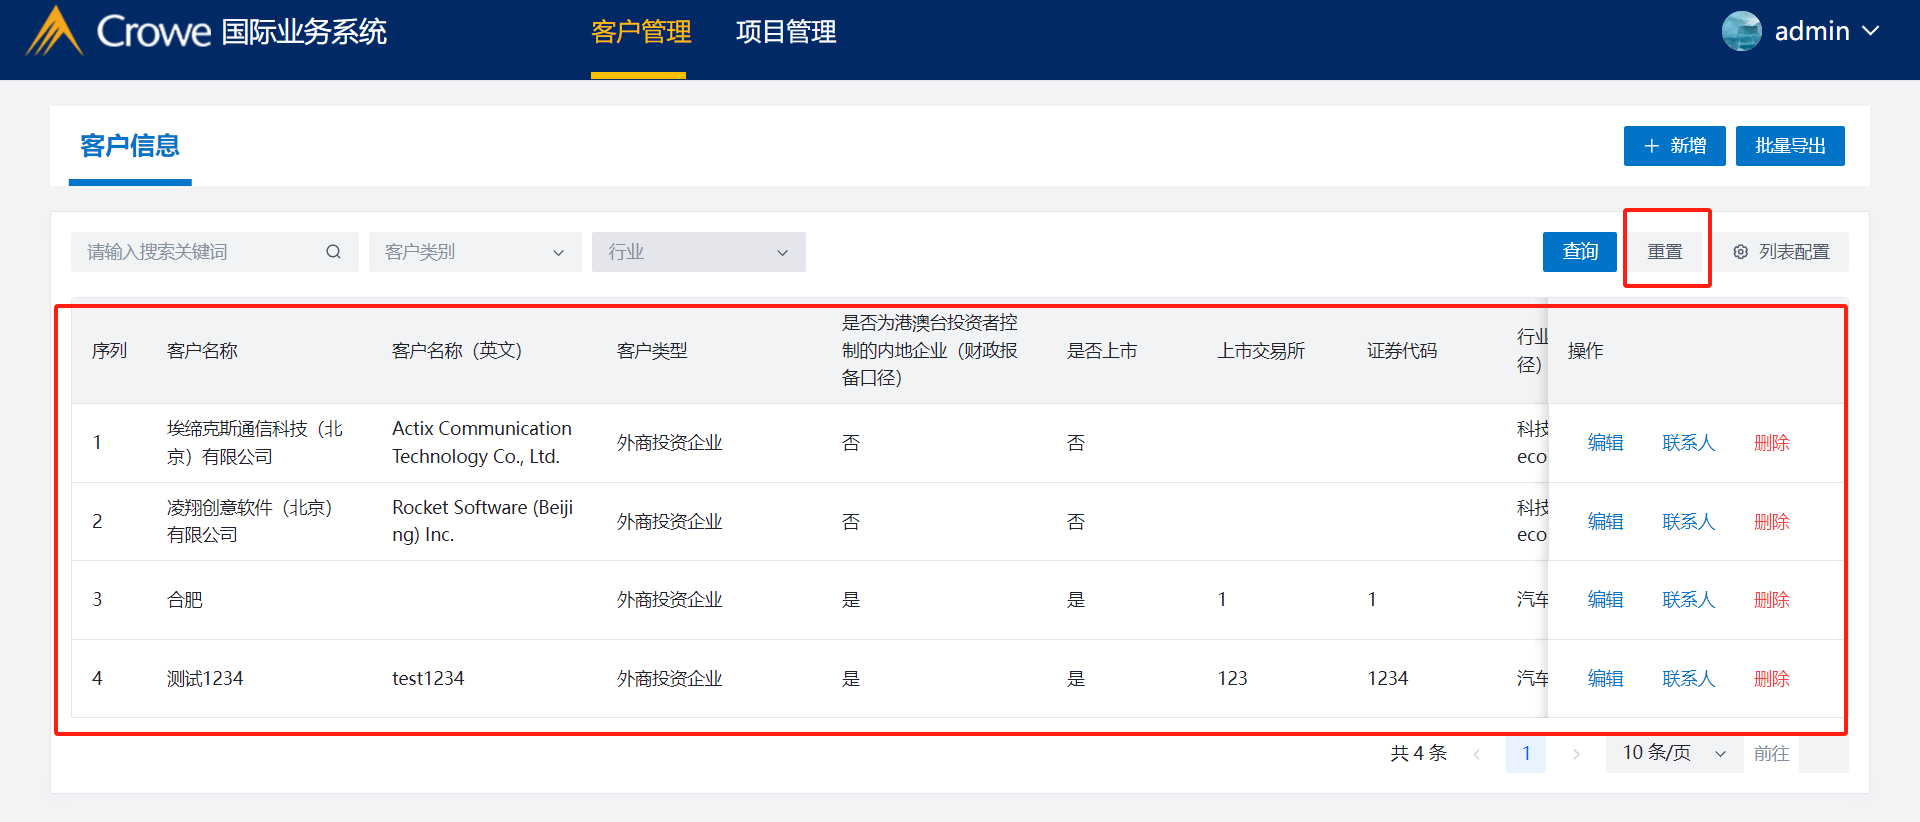Screen dimensions: 1920x822
Task: Open 联系人 for 埃缔克斯通信科技 row
Action: coord(1688,443)
